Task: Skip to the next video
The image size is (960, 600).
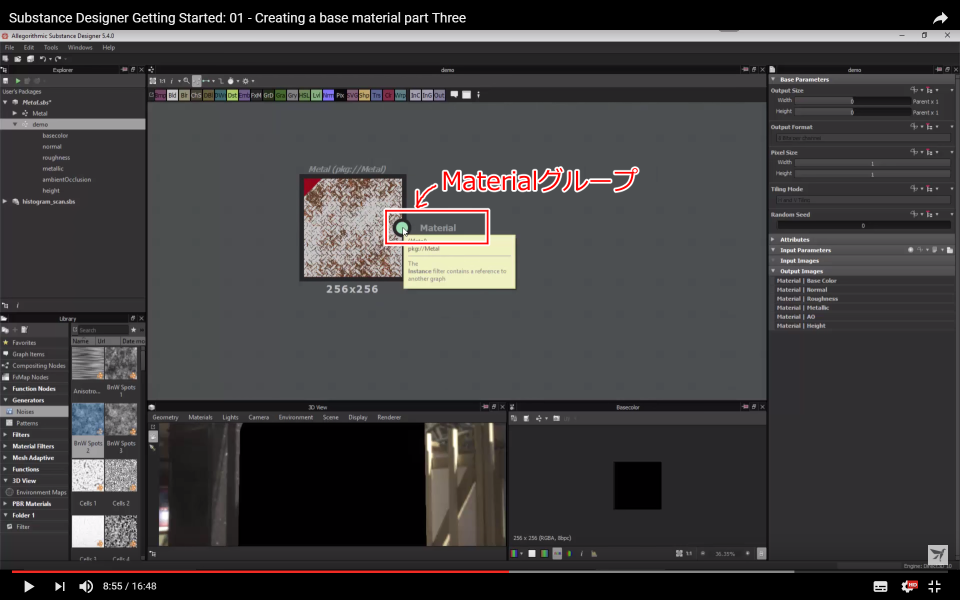Action: [x=59, y=586]
